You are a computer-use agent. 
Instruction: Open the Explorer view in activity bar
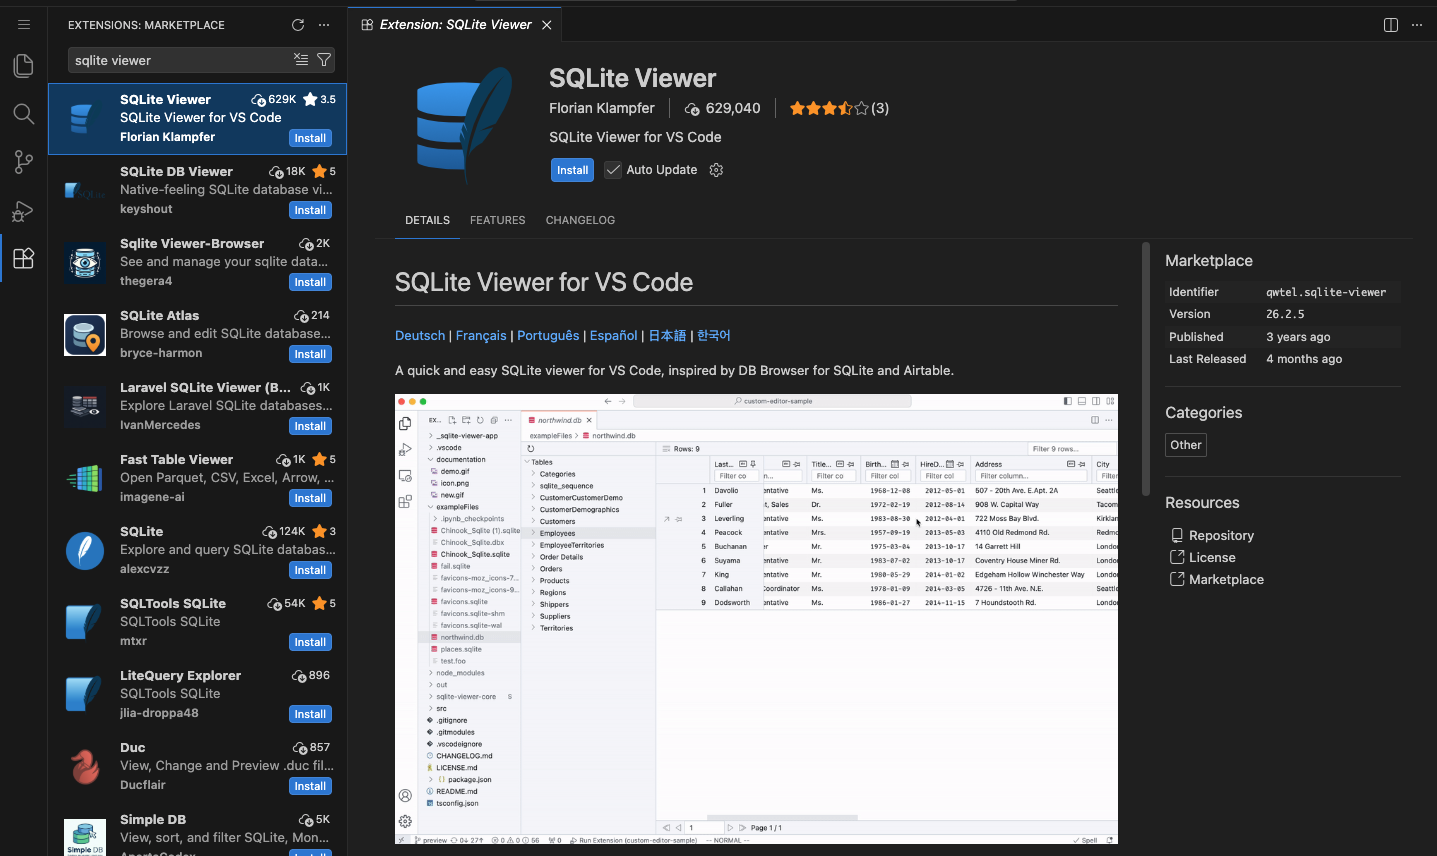[x=24, y=66]
